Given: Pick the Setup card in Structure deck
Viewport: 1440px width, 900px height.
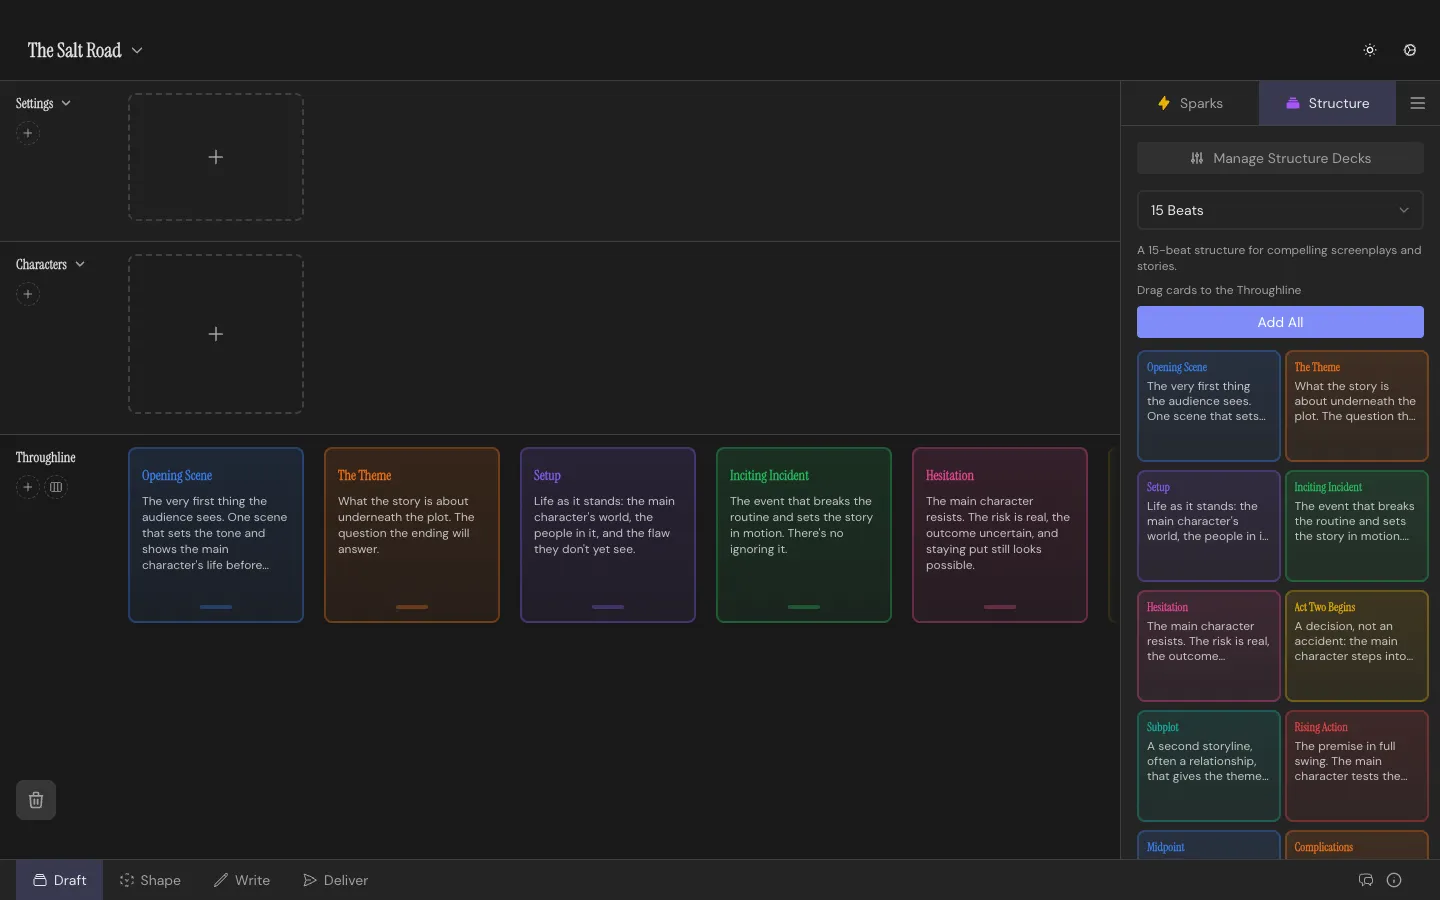Looking at the screenshot, I should pos(1209,526).
